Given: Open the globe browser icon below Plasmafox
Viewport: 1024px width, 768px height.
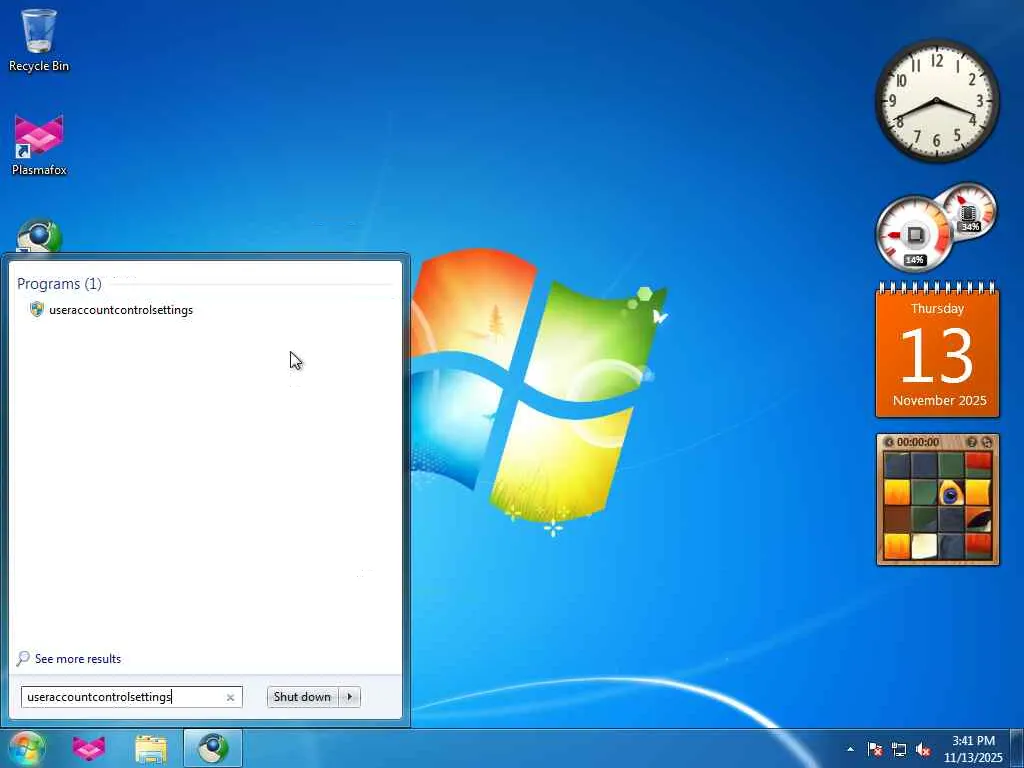Looking at the screenshot, I should [x=39, y=236].
